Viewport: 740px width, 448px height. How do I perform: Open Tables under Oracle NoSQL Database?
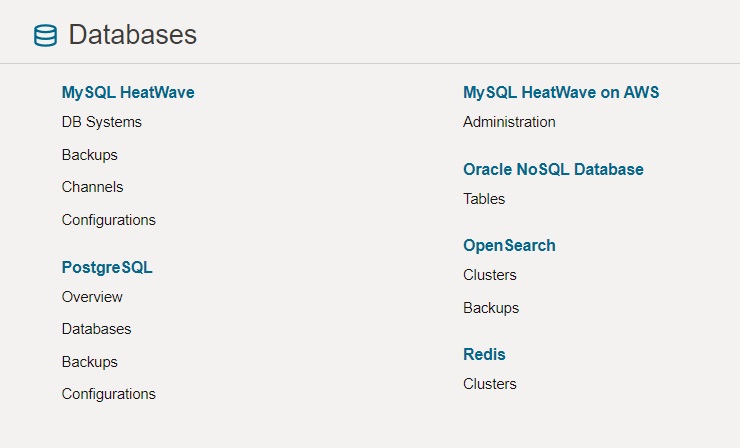point(484,199)
